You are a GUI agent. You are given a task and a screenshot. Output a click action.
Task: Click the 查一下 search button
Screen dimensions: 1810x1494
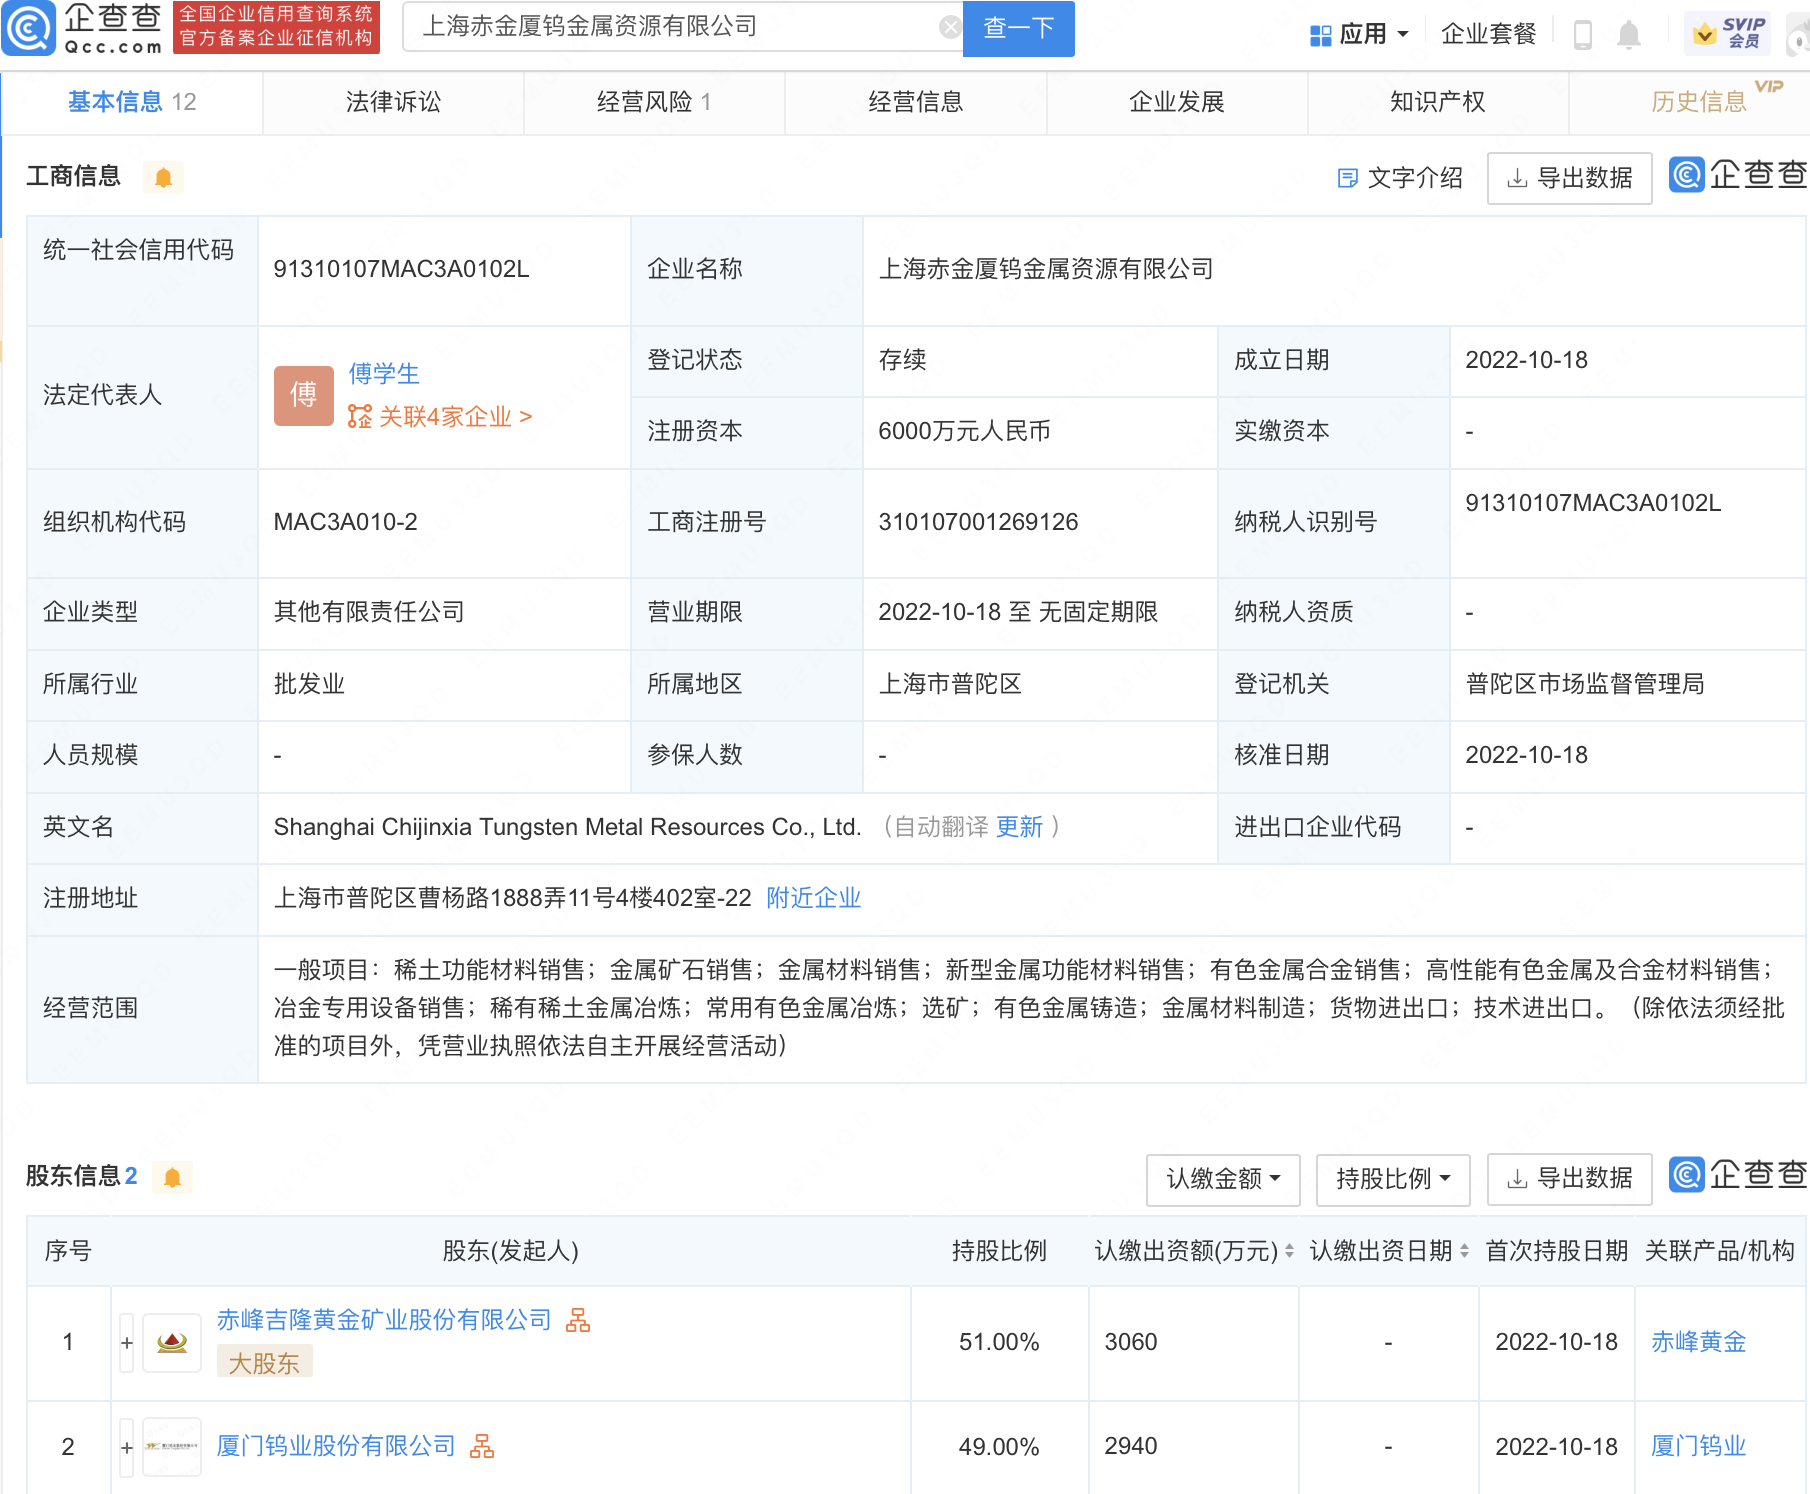pyautogui.click(x=1018, y=28)
